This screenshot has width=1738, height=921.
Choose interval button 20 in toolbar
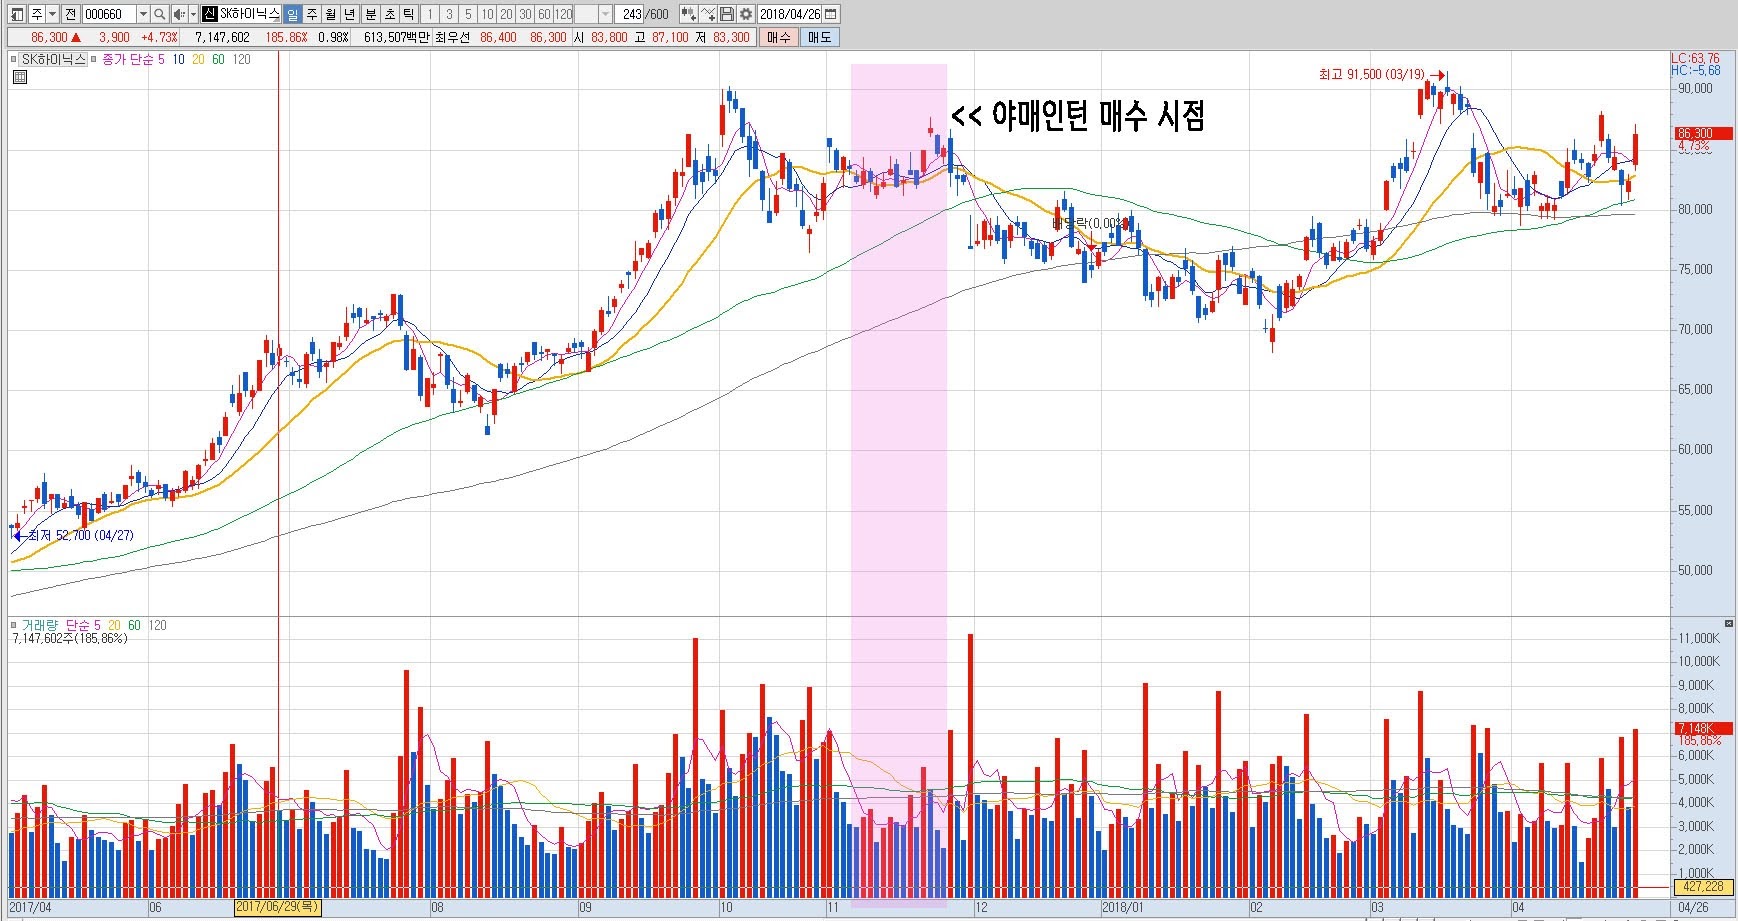[x=506, y=14]
